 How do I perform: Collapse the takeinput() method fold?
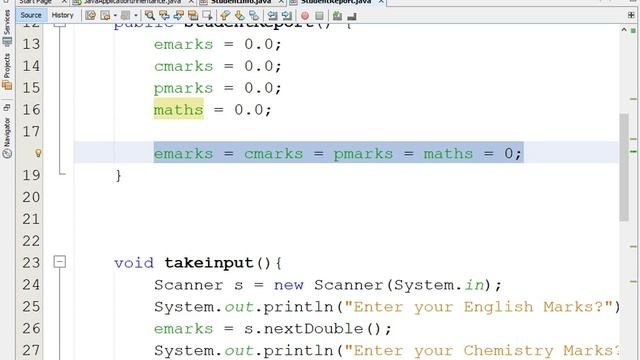click(x=60, y=262)
